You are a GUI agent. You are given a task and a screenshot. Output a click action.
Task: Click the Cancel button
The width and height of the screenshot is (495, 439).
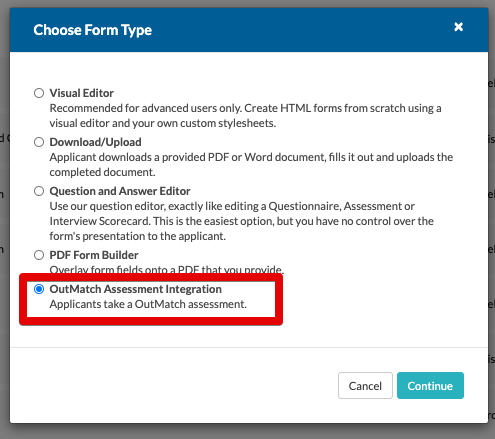click(365, 386)
